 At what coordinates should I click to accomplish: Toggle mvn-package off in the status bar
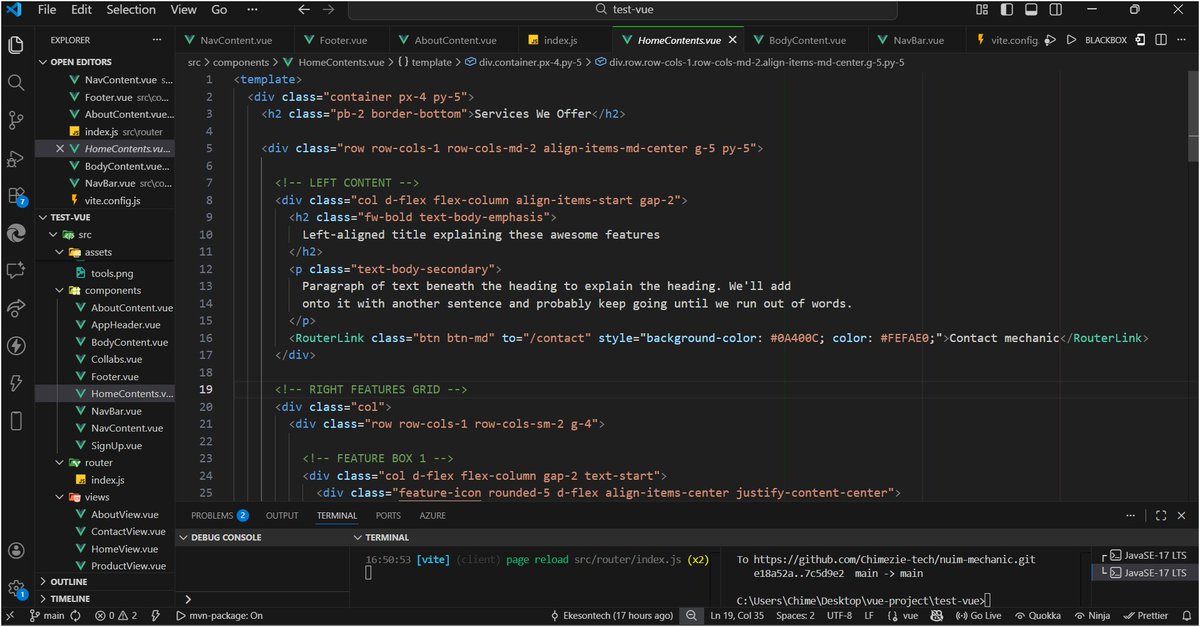[220, 615]
